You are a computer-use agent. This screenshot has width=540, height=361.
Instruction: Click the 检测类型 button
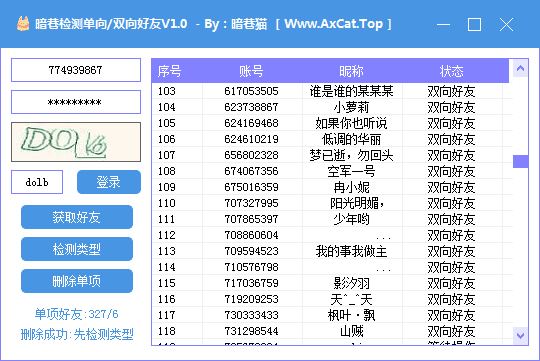77,249
